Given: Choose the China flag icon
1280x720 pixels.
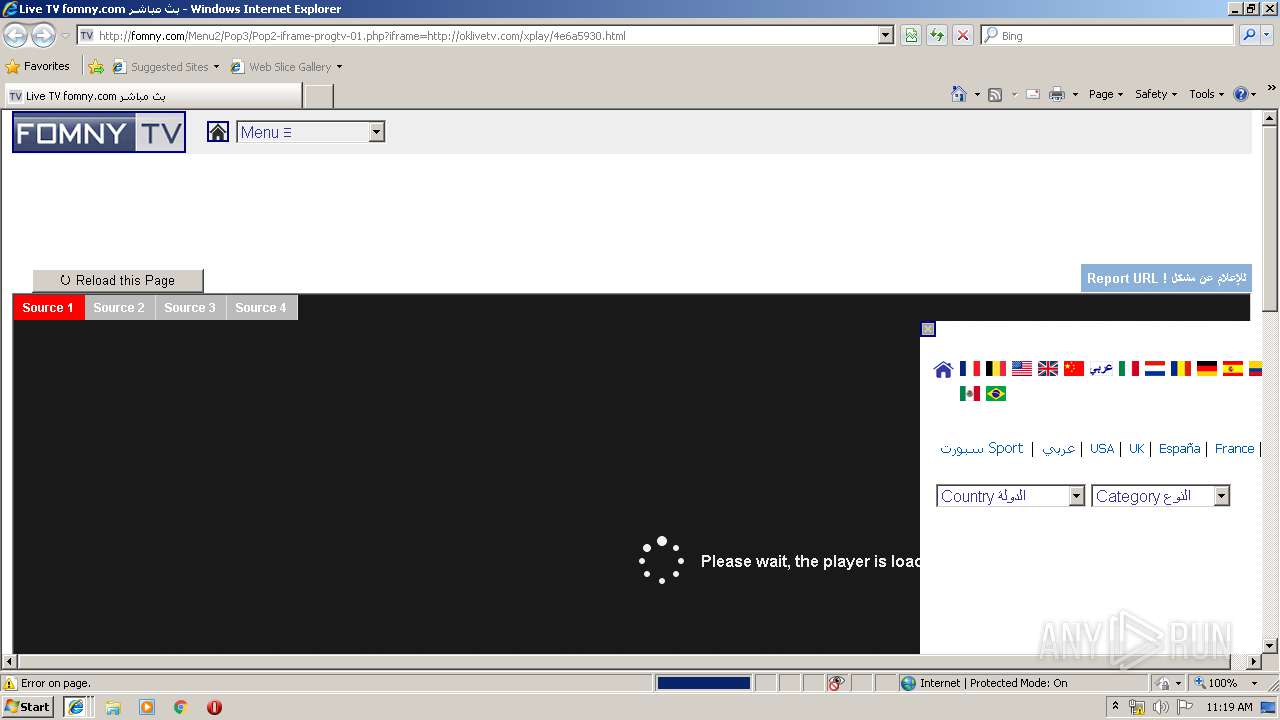Looking at the screenshot, I should (x=1073, y=369).
